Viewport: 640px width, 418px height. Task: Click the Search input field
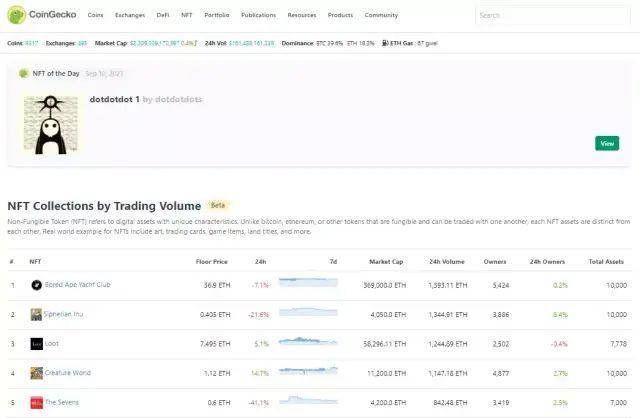(x=553, y=16)
